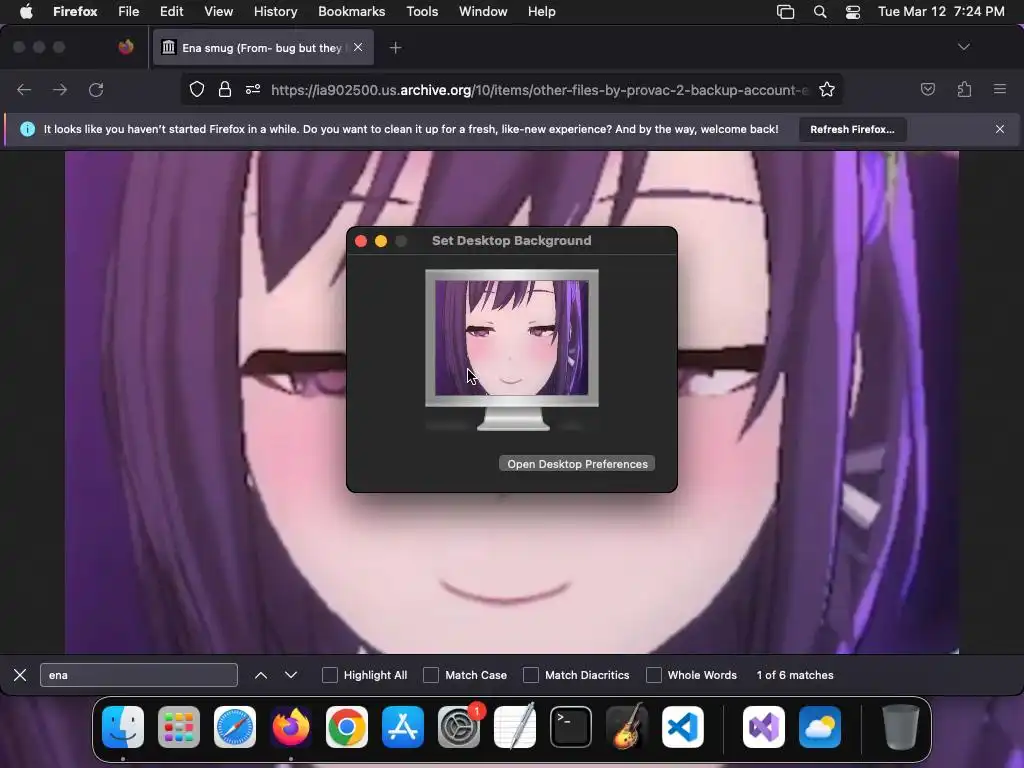This screenshot has width=1024, height=768.
Task: Open the Weather app in the Dock
Action: click(x=820, y=727)
